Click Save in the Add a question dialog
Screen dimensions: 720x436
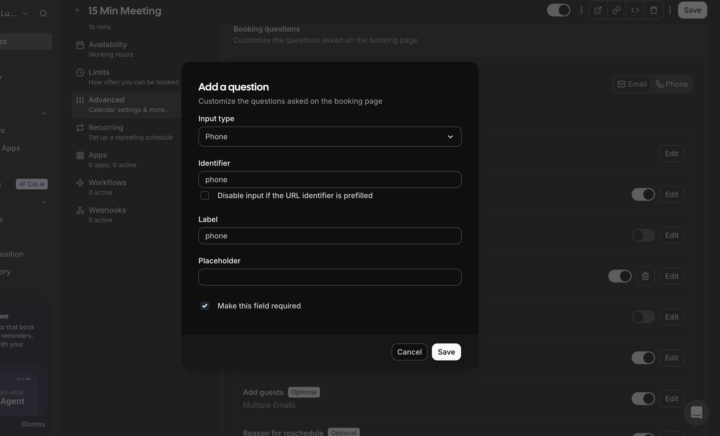tap(446, 352)
